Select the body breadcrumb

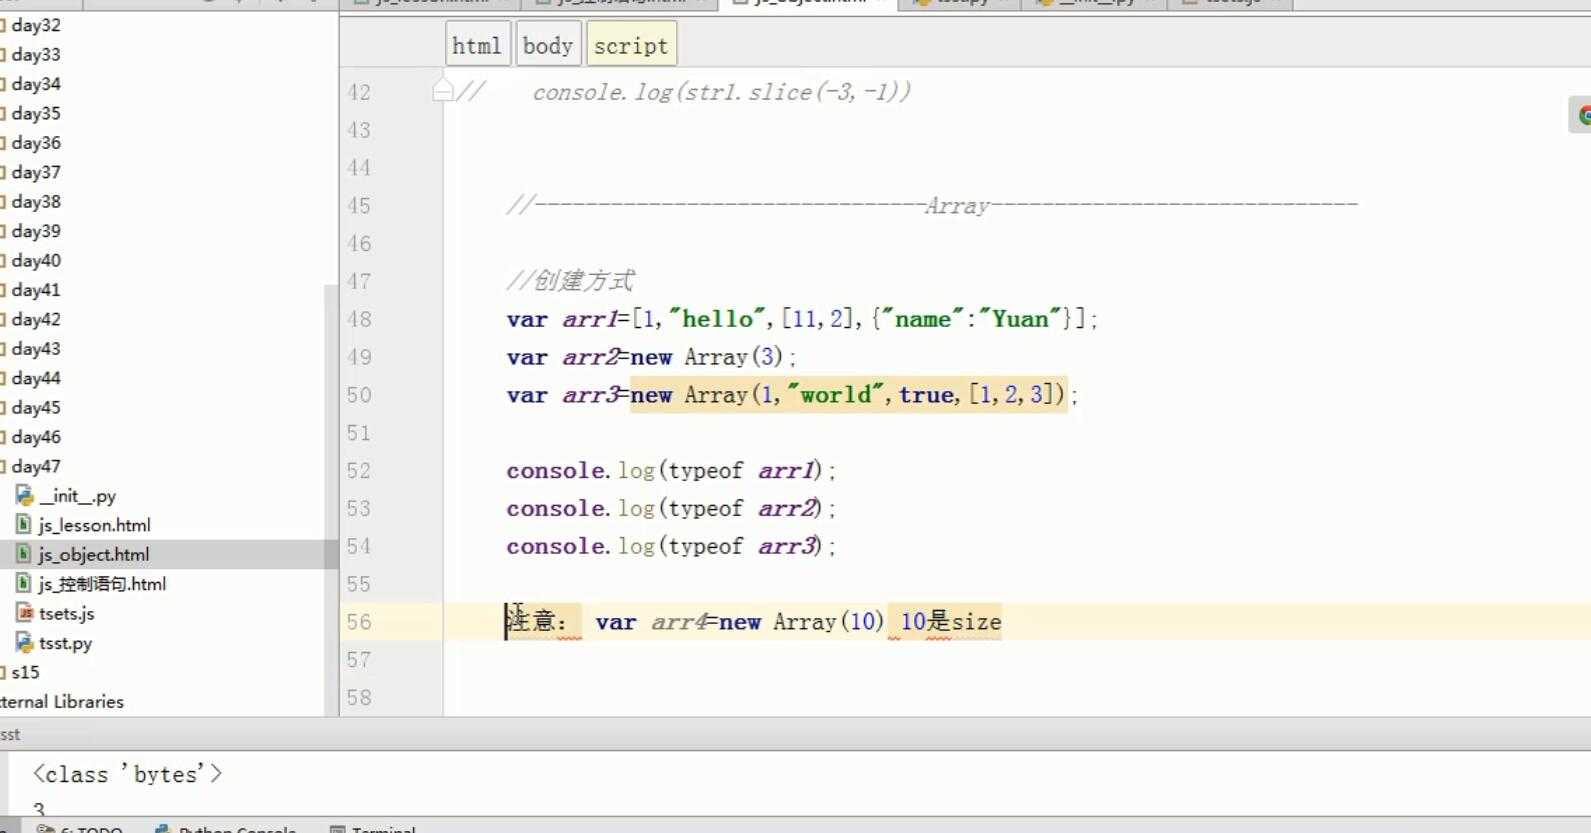pos(548,45)
